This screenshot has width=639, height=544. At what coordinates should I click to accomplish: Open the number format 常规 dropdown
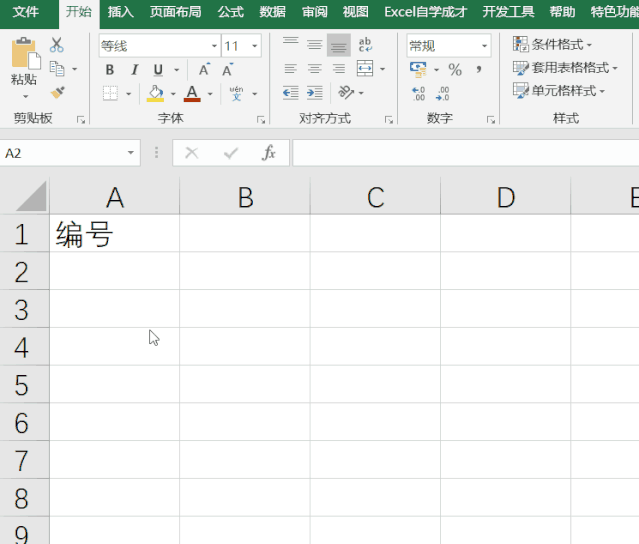485,46
